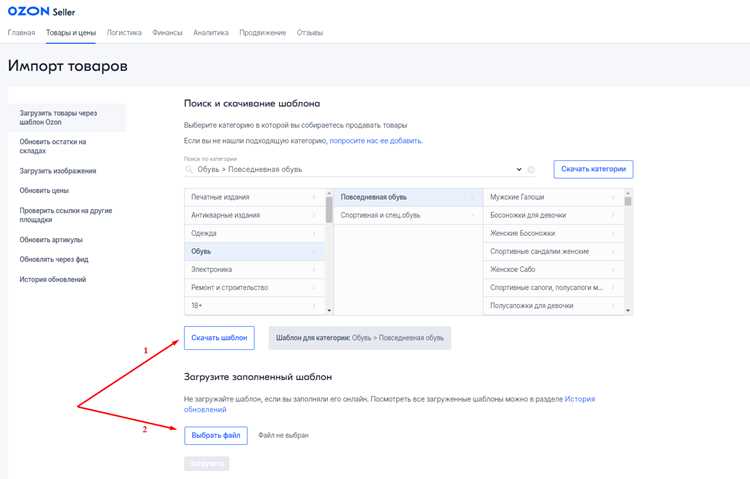Viewport: 750px width, 479px height.
Task: Expand chevron on the Печатные издания row
Action: [314, 197]
